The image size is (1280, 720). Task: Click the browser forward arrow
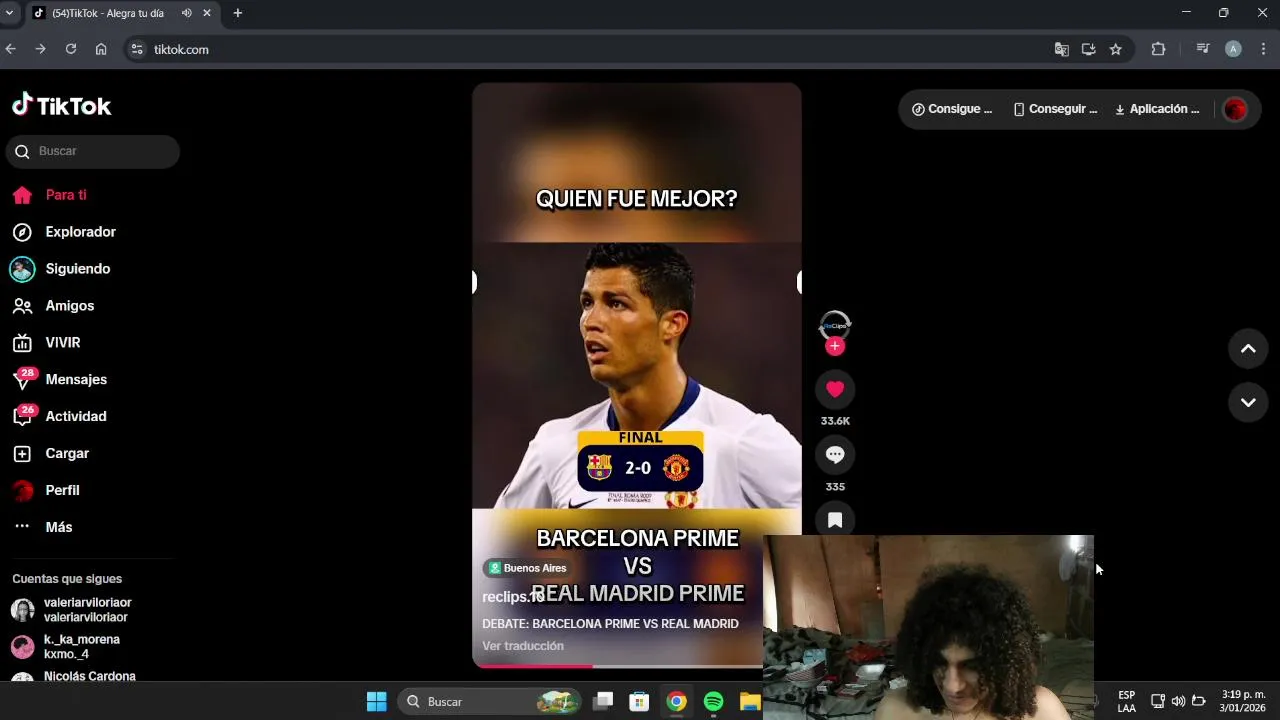pyautogui.click(x=41, y=49)
